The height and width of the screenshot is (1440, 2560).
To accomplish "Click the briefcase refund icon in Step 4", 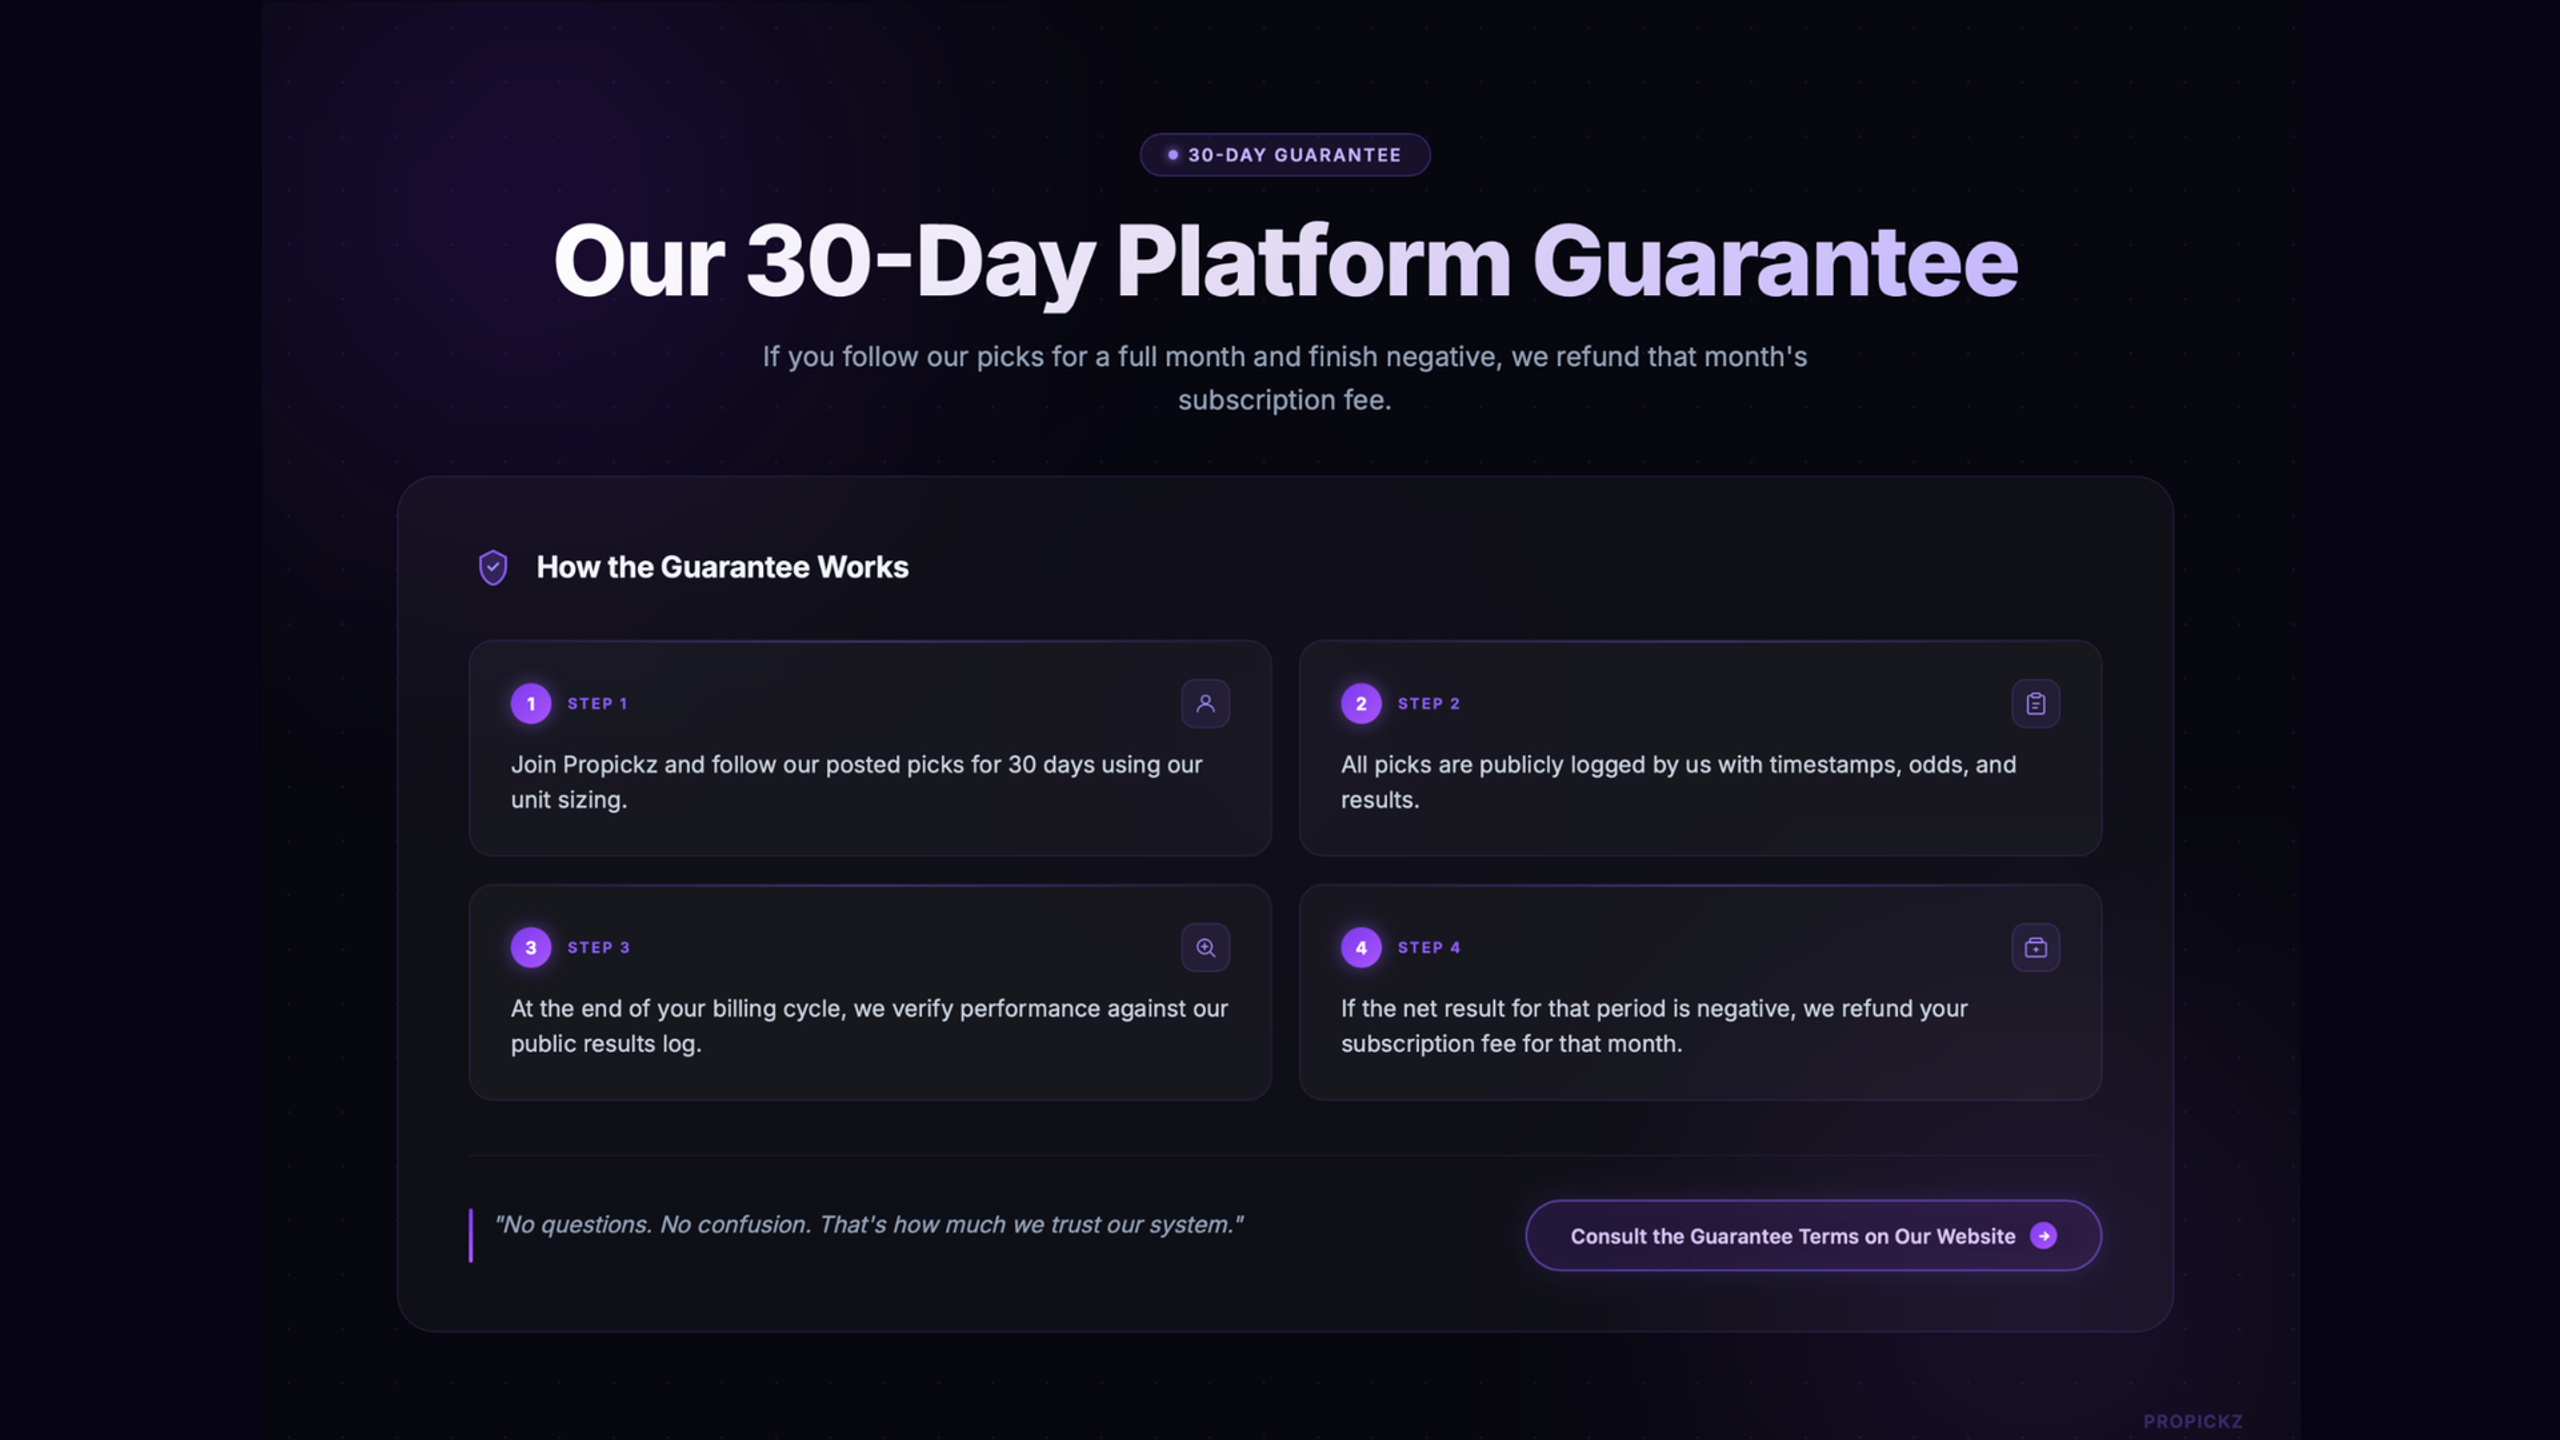I will point(2035,947).
